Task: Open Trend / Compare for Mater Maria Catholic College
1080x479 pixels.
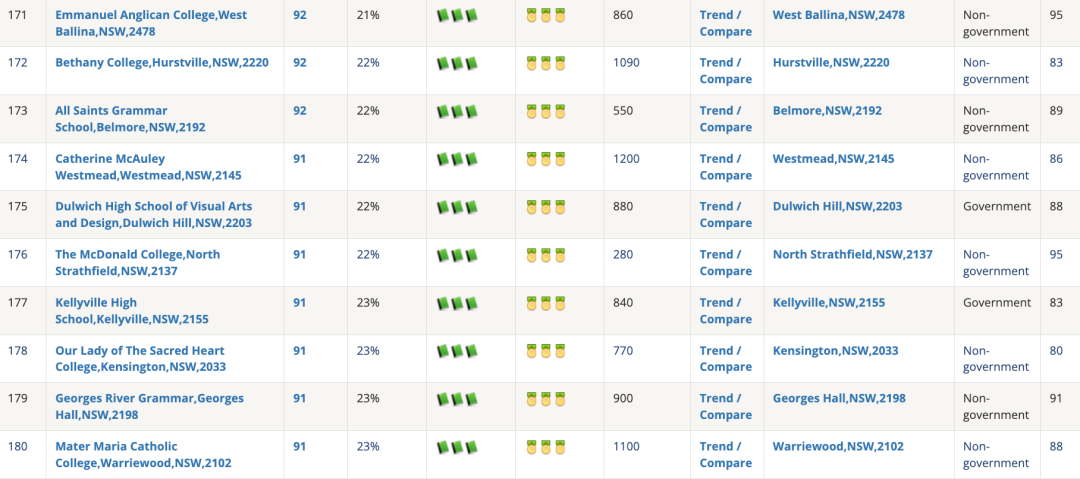Action: pos(725,454)
